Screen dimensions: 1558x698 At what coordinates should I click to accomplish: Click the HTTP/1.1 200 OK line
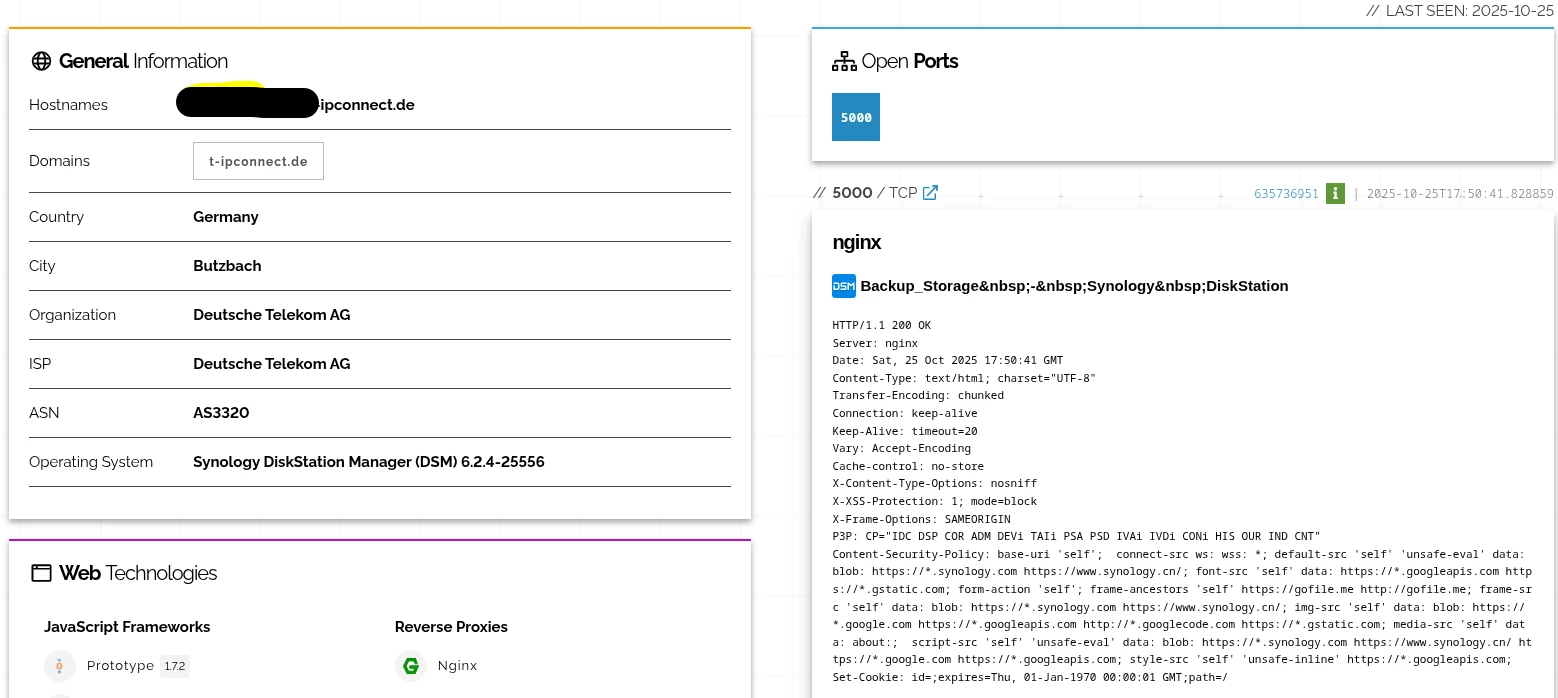click(881, 326)
